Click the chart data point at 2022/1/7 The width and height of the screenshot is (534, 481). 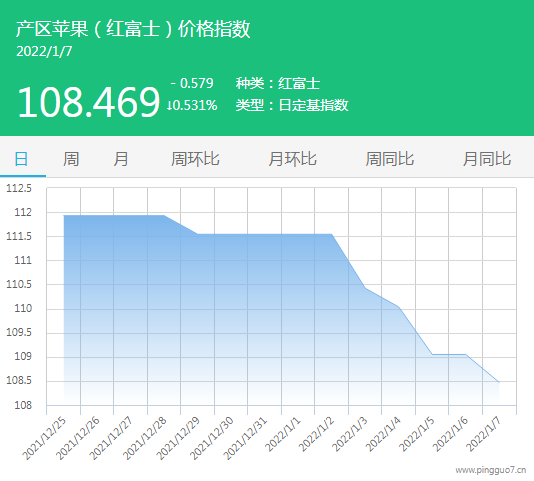[x=499, y=383]
